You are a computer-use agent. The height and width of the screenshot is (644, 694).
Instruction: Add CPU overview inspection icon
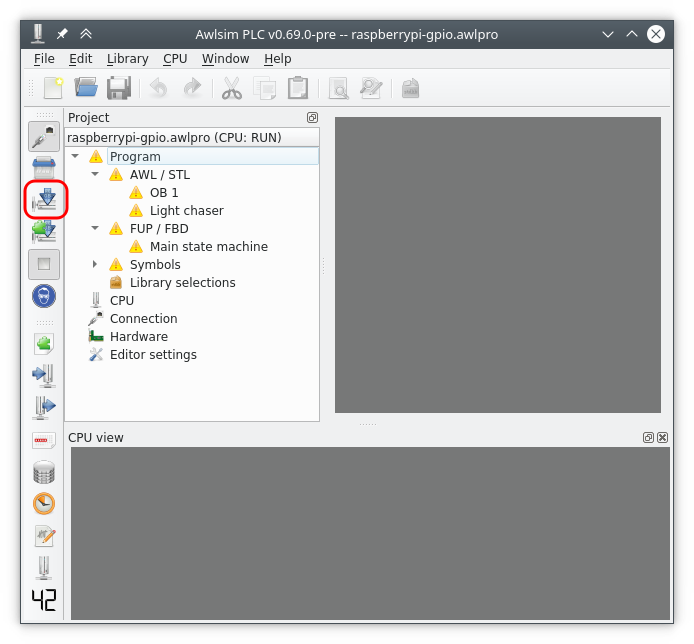coord(44,568)
